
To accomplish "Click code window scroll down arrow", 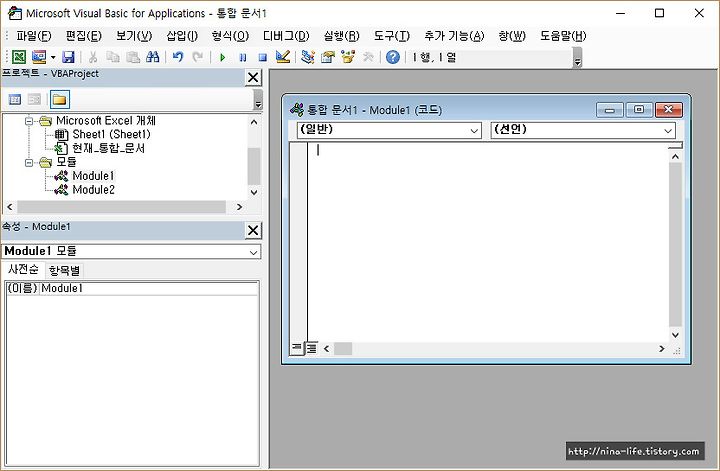I will pyautogui.click(x=675, y=335).
